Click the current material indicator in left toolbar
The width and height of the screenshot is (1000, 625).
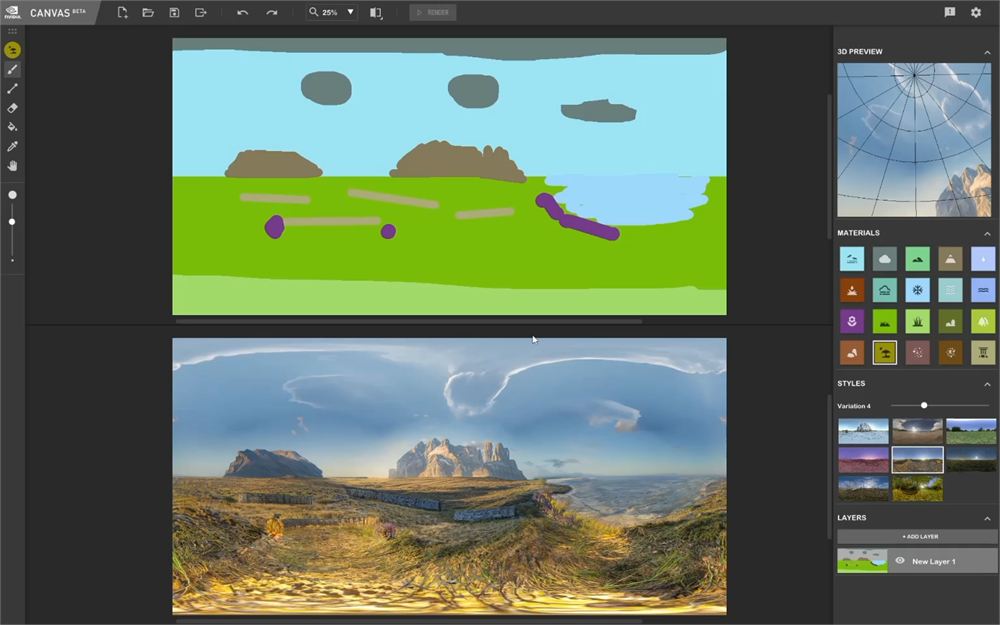(x=12, y=50)
